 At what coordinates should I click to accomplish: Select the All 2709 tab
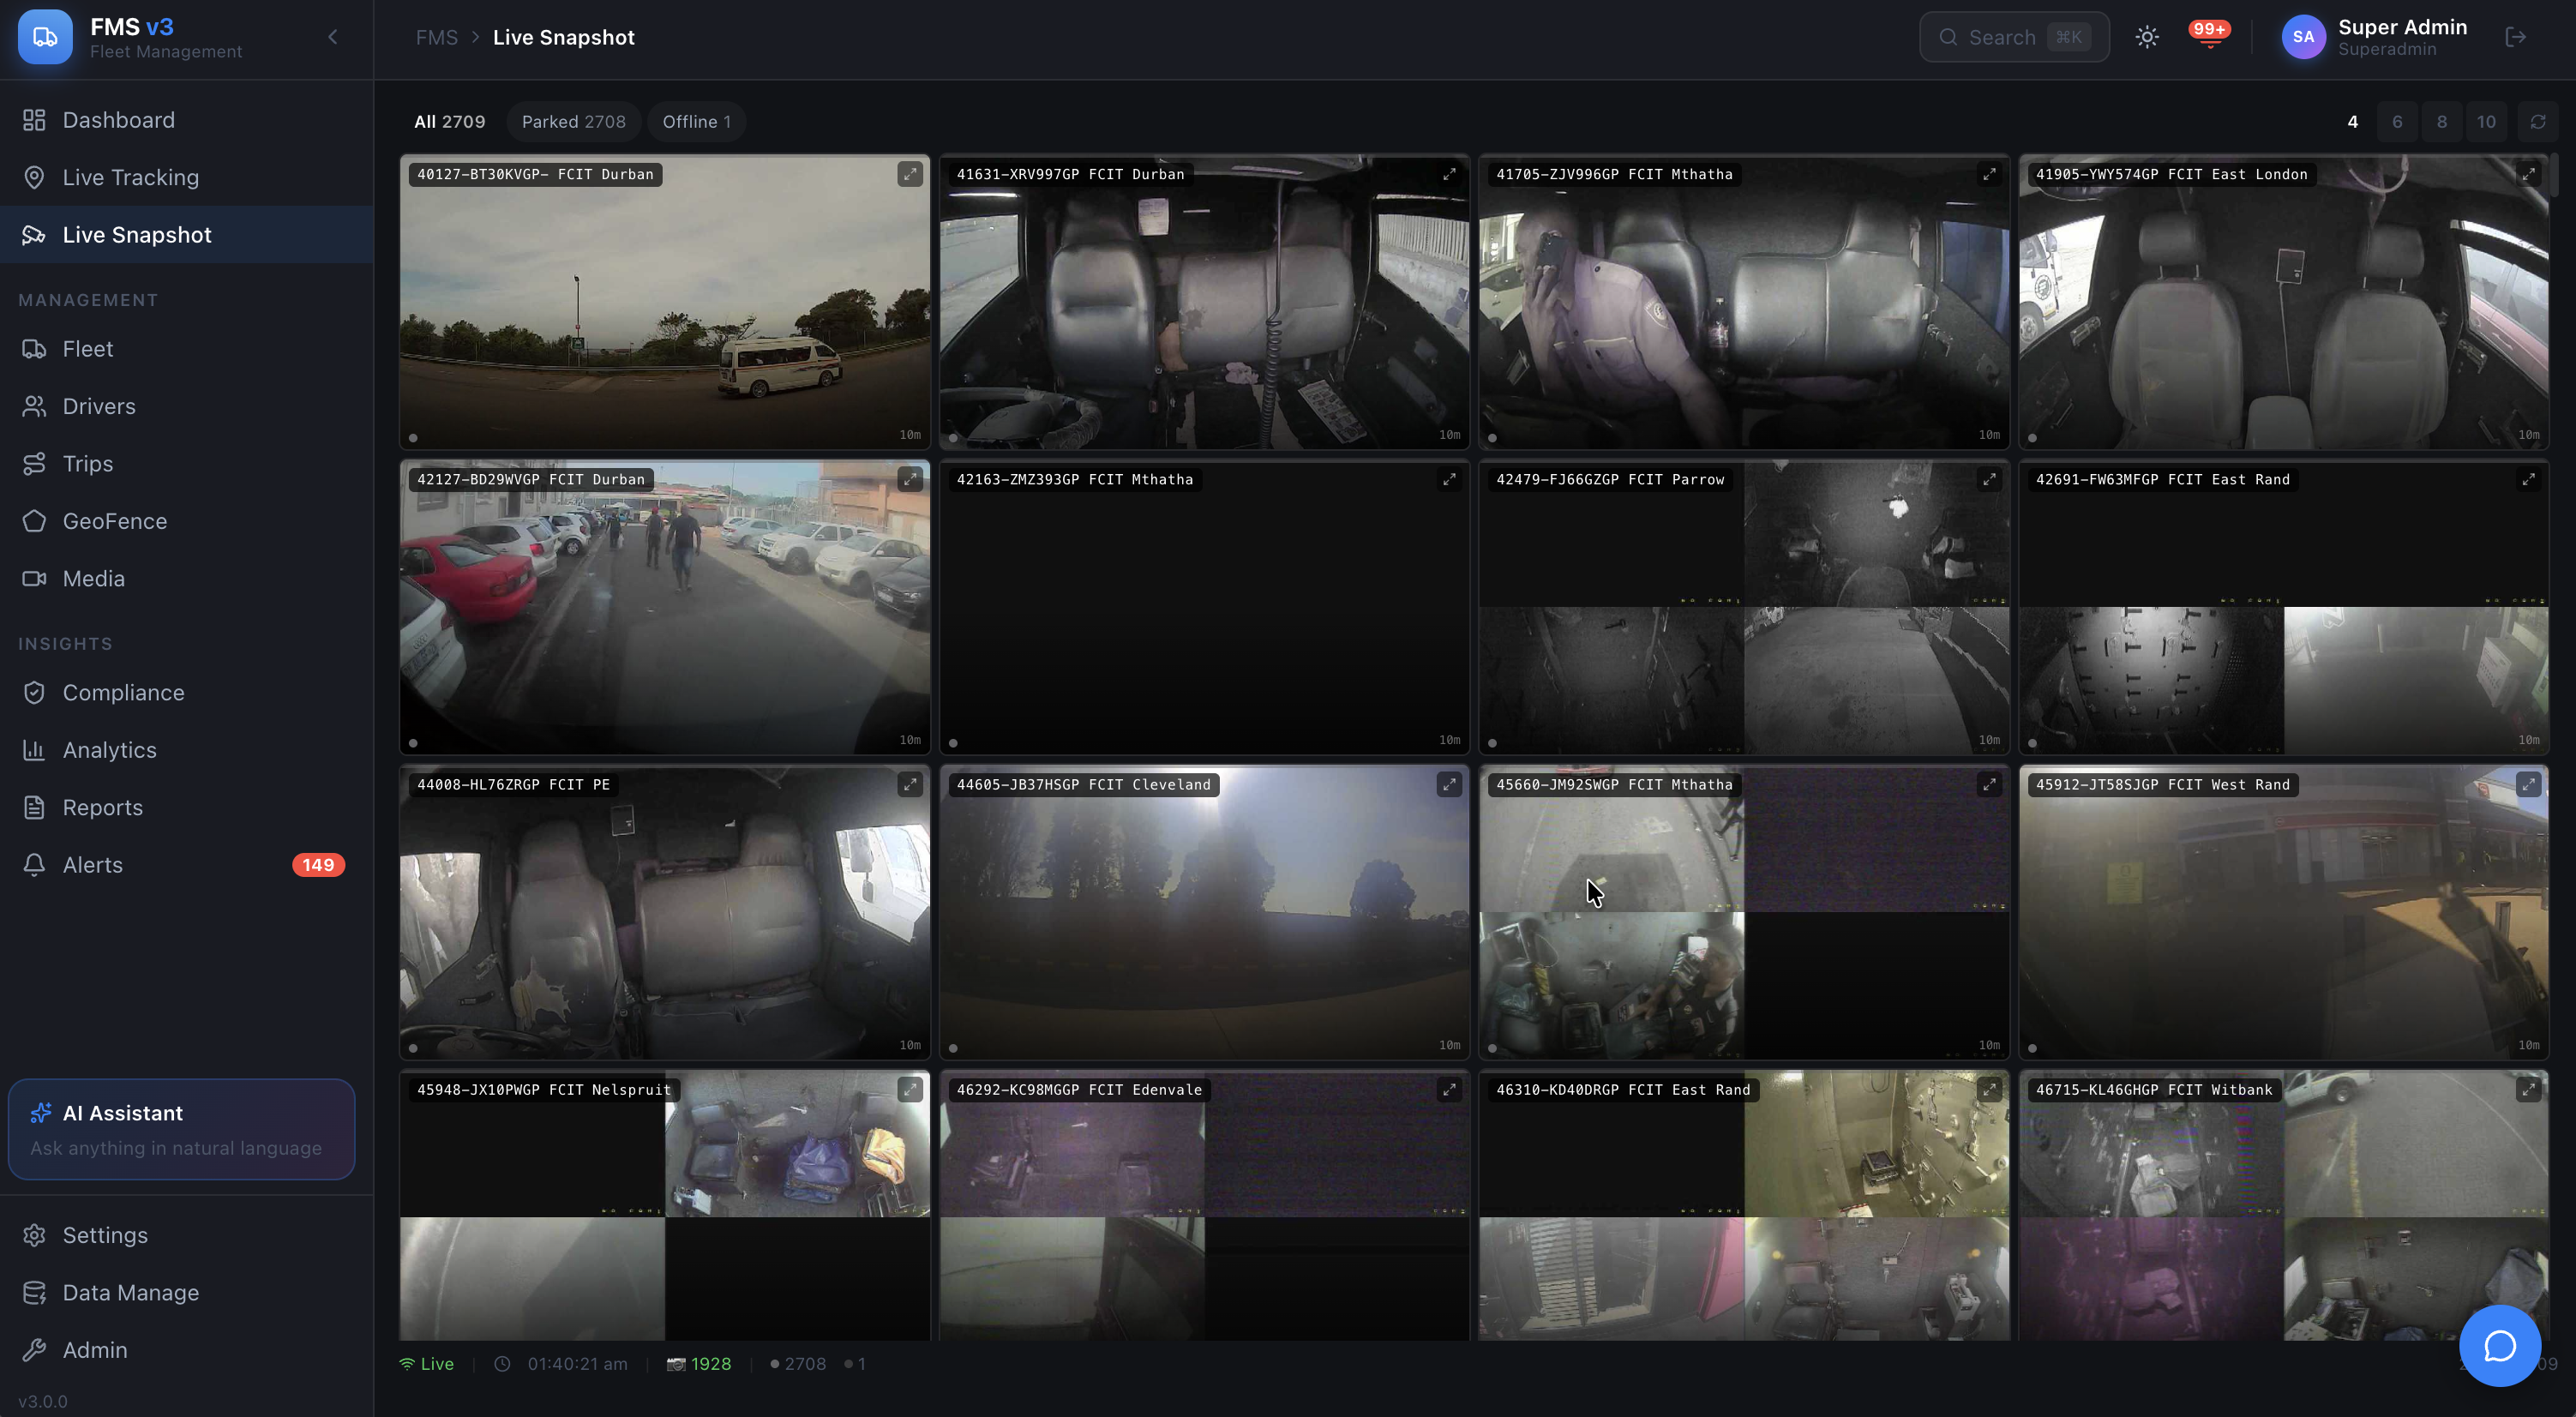449,121
